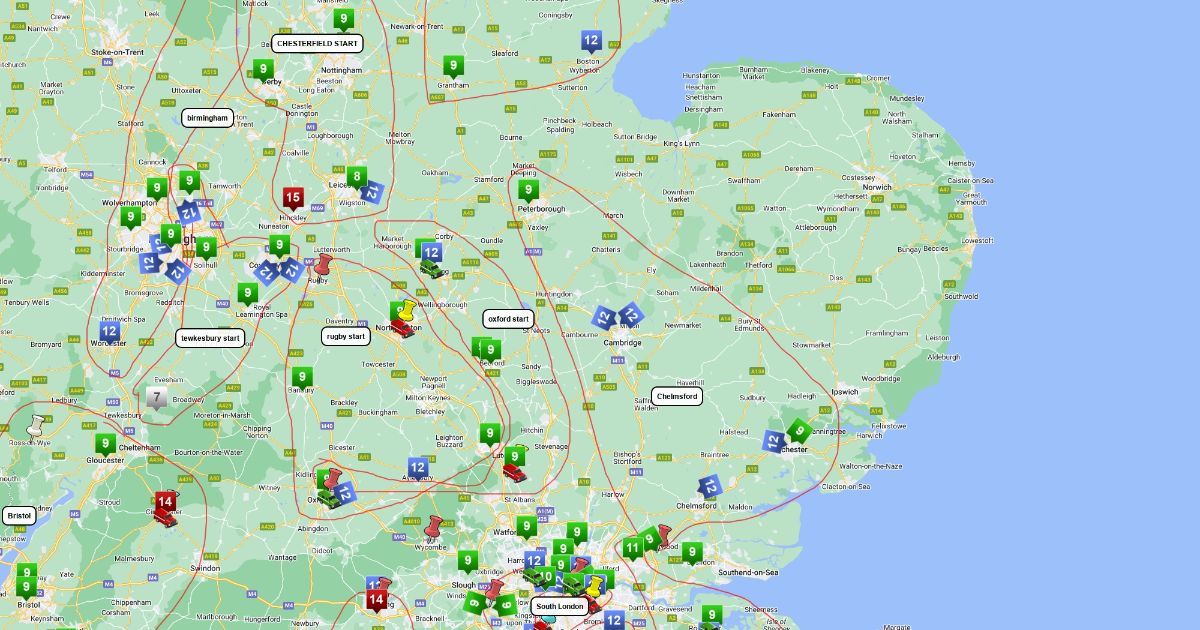Open the red 15 marker at Hinckley
Screen dimensions: 1200x630
click(293, 200)
